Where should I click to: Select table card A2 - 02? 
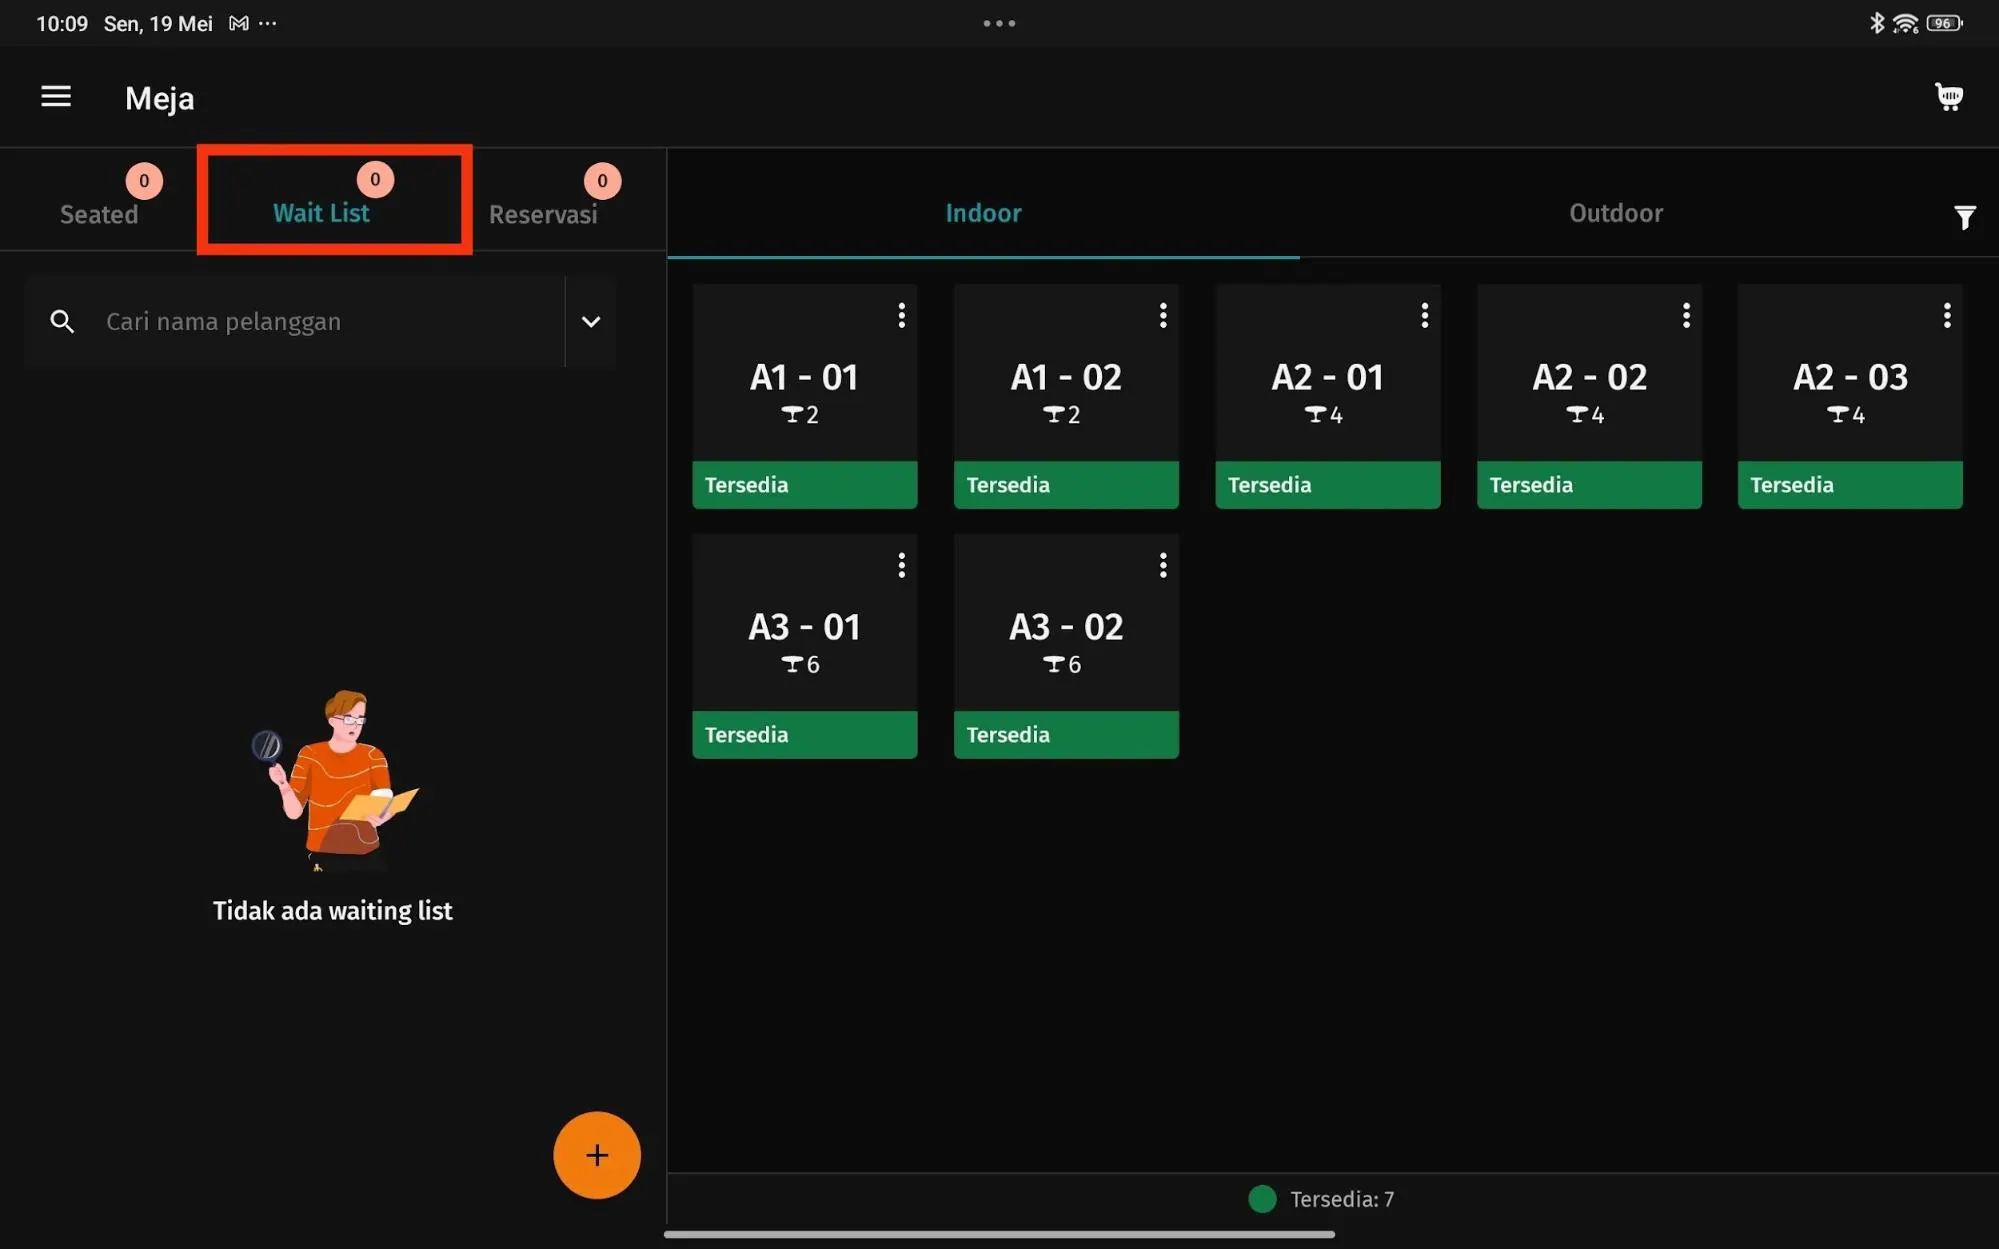click(1589, 396)
